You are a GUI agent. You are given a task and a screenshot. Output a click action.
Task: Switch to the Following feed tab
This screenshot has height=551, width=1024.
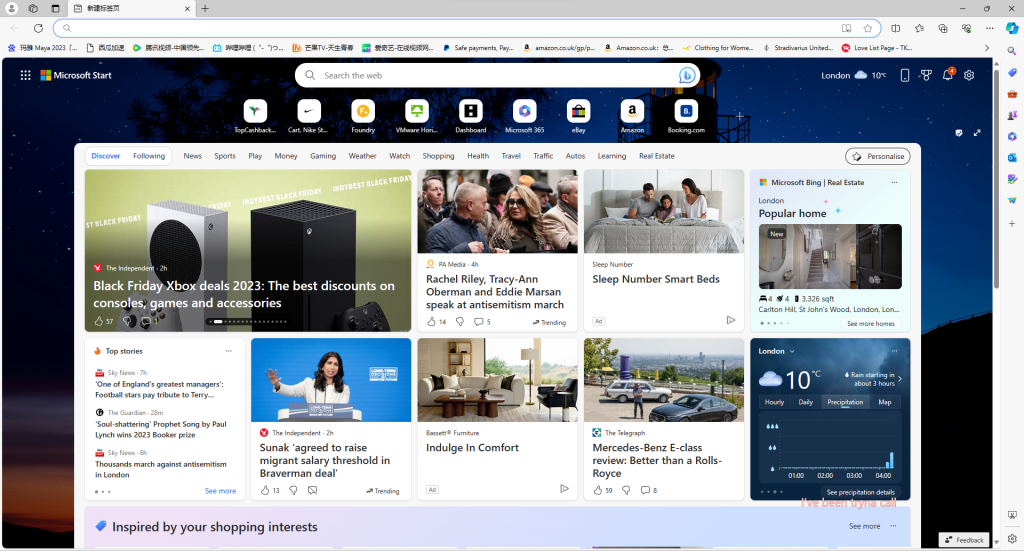tap(149, 156)
